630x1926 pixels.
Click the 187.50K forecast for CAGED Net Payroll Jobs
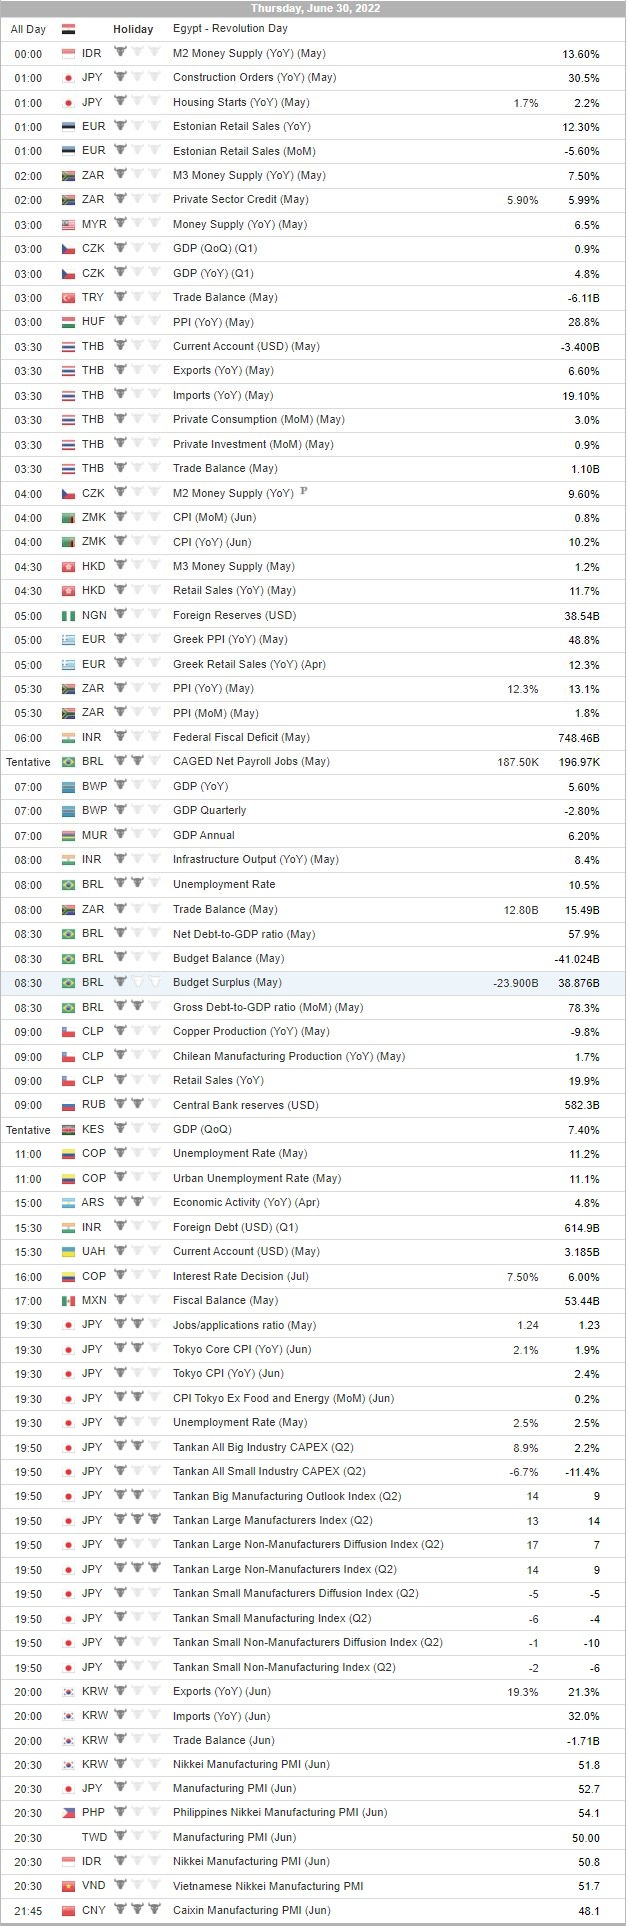click(518, 762)
